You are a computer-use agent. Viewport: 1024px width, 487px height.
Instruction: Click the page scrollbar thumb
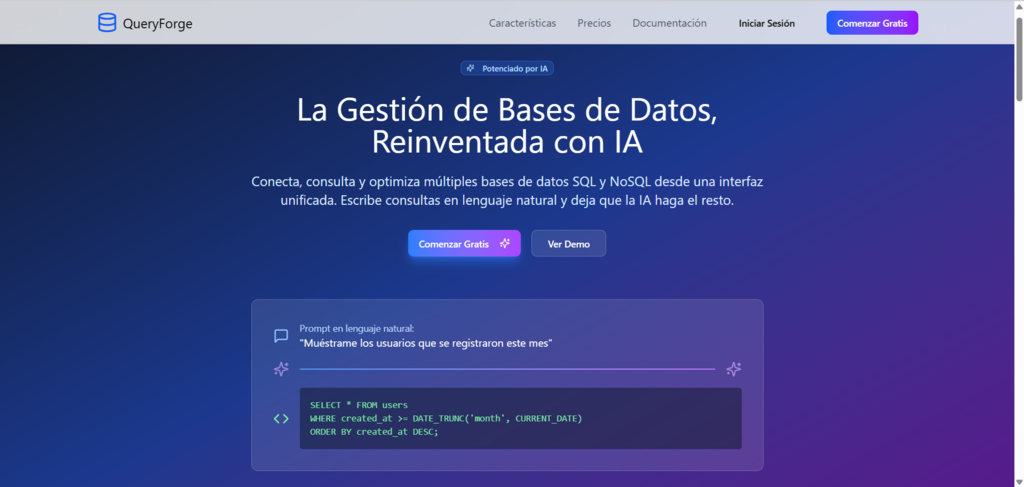click(1018, 60)
